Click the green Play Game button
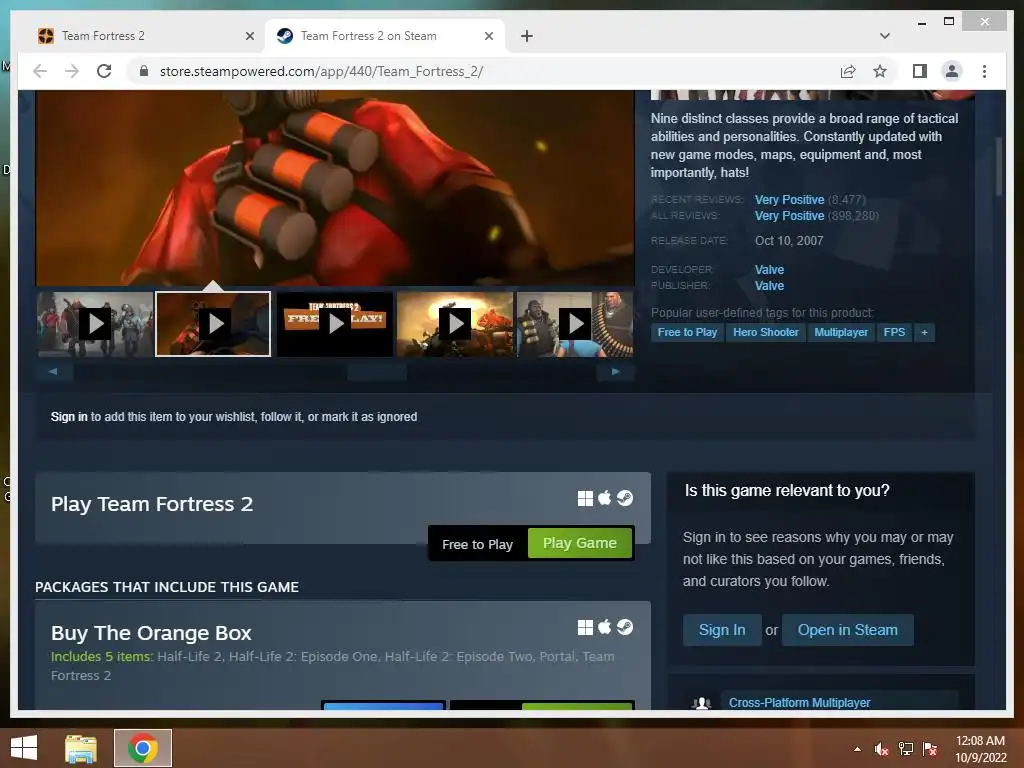 (x=580, y=543)
